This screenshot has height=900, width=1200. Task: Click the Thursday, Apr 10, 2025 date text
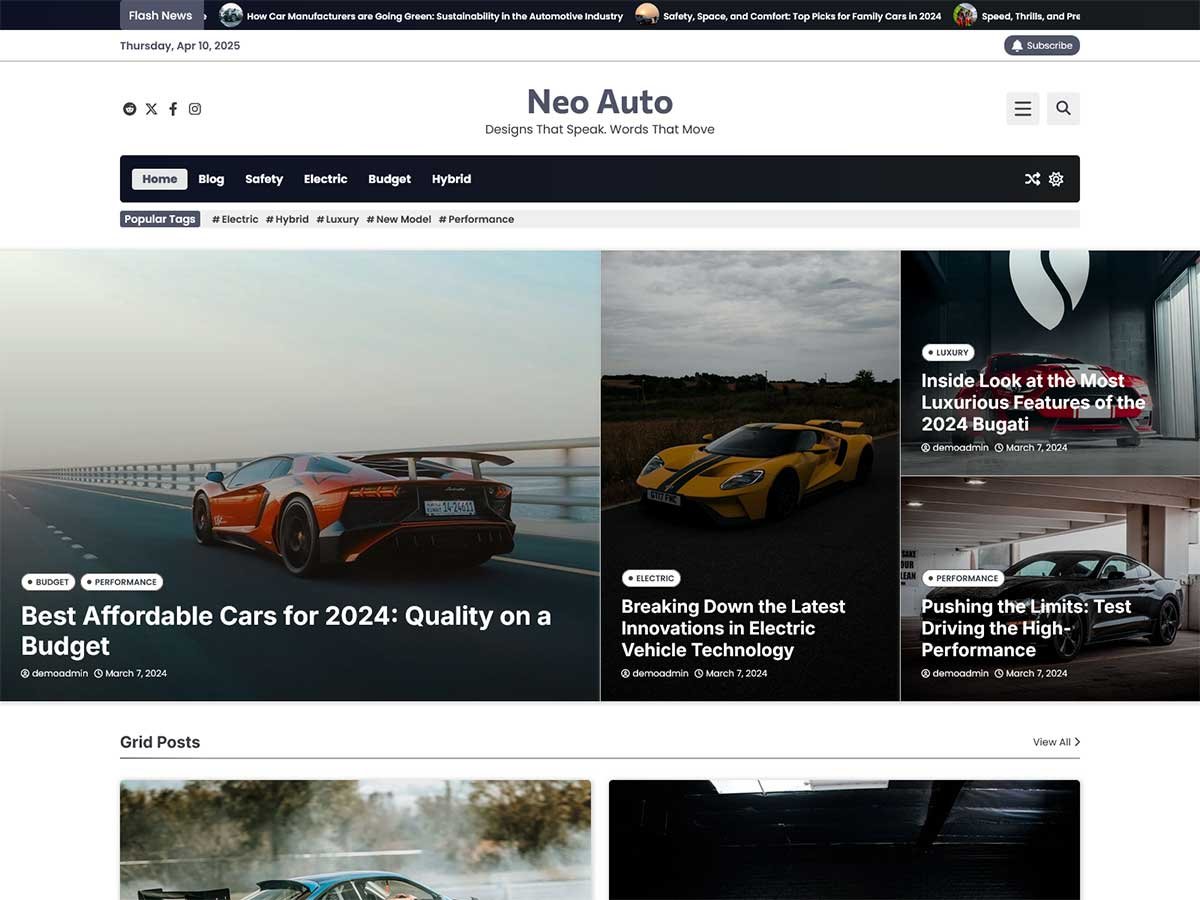tap(180, 46)
